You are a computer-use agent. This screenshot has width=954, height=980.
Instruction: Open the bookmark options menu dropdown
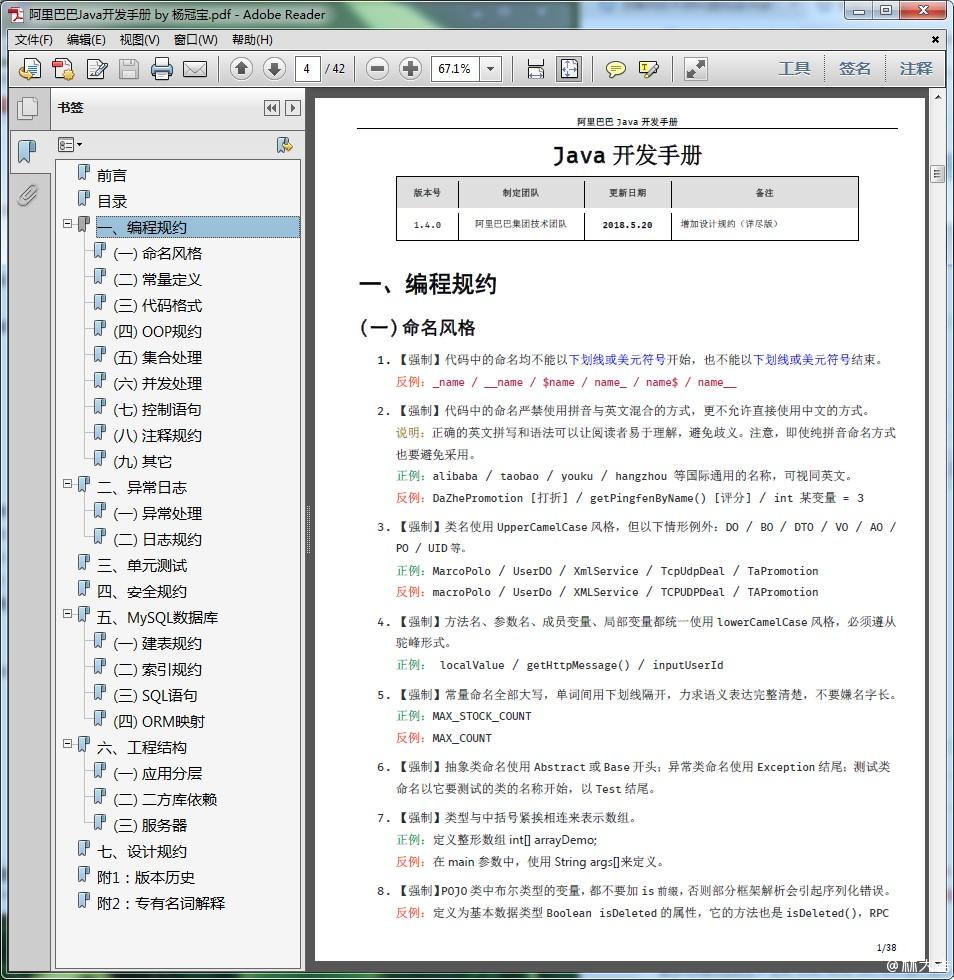pos(70,145)
